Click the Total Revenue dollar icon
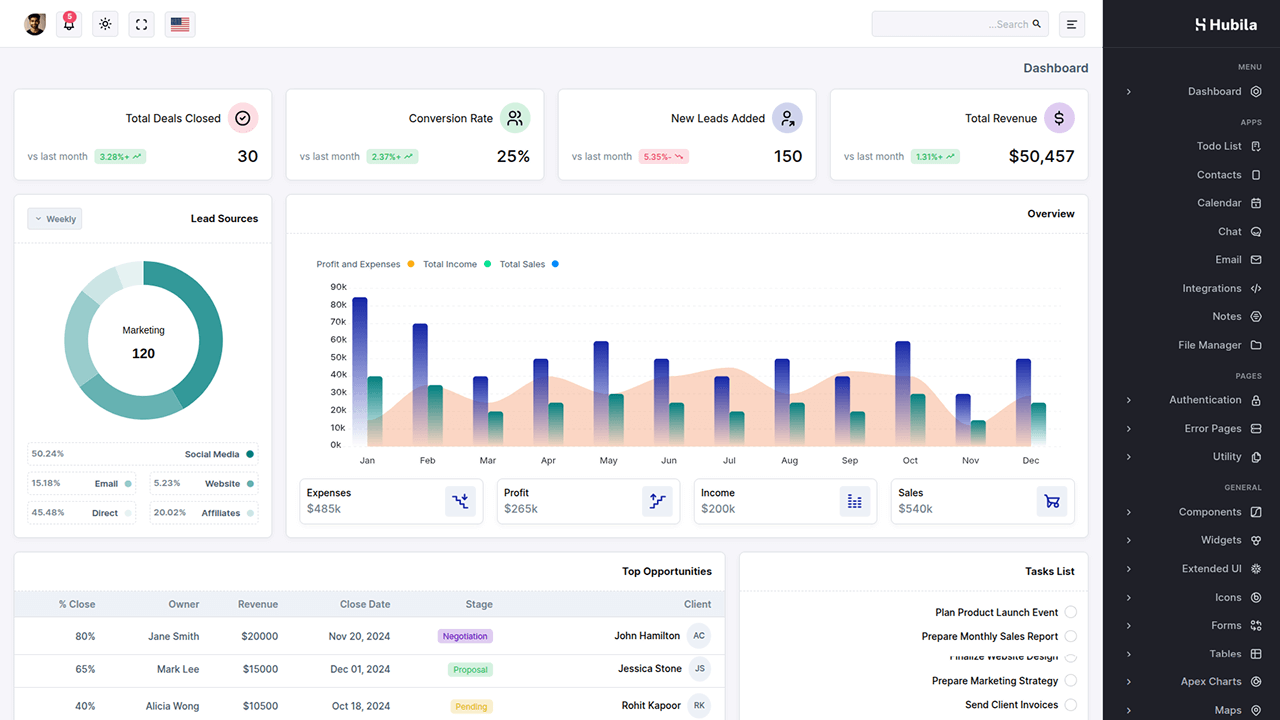 [1059, 118]
